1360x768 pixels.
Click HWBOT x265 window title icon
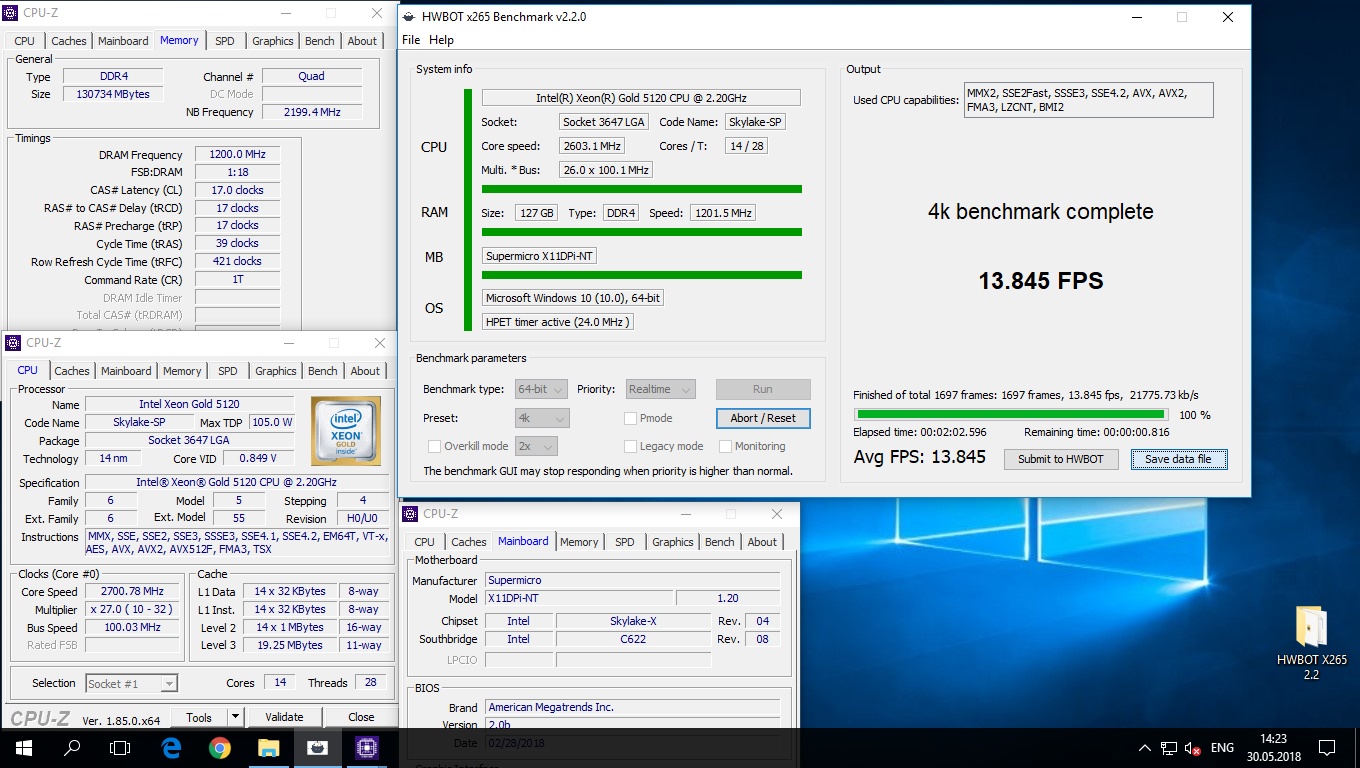click(409, 17)
